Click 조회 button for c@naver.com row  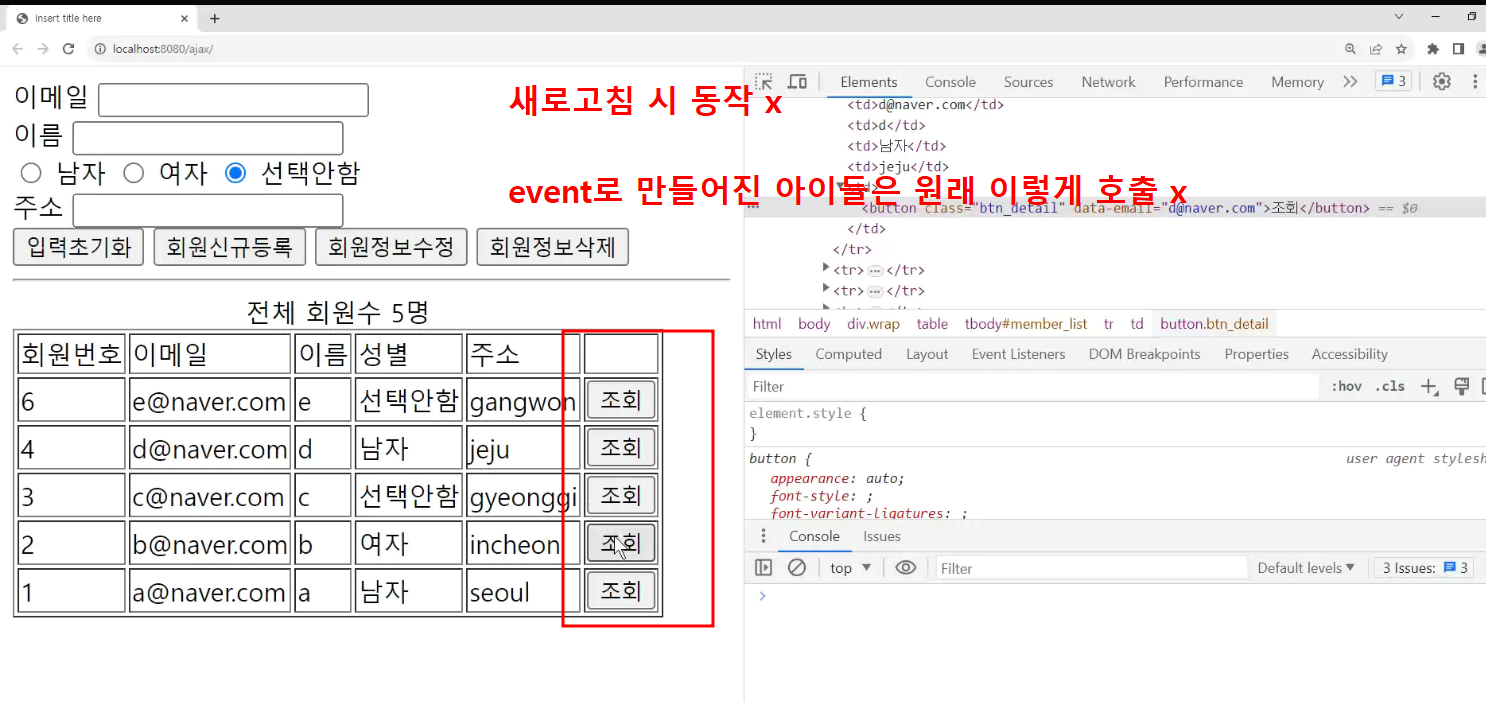[x=620, y=496]
